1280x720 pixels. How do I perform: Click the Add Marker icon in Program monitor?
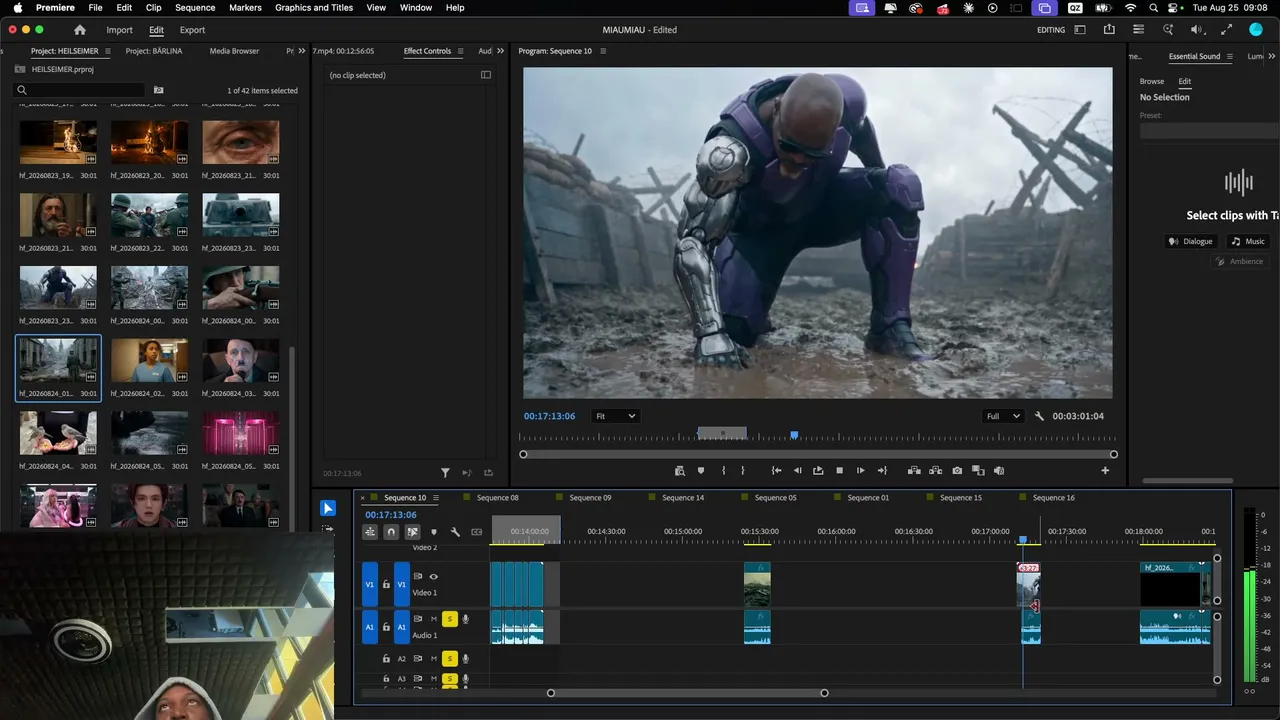pyautogui.click(x=701, y=471)
